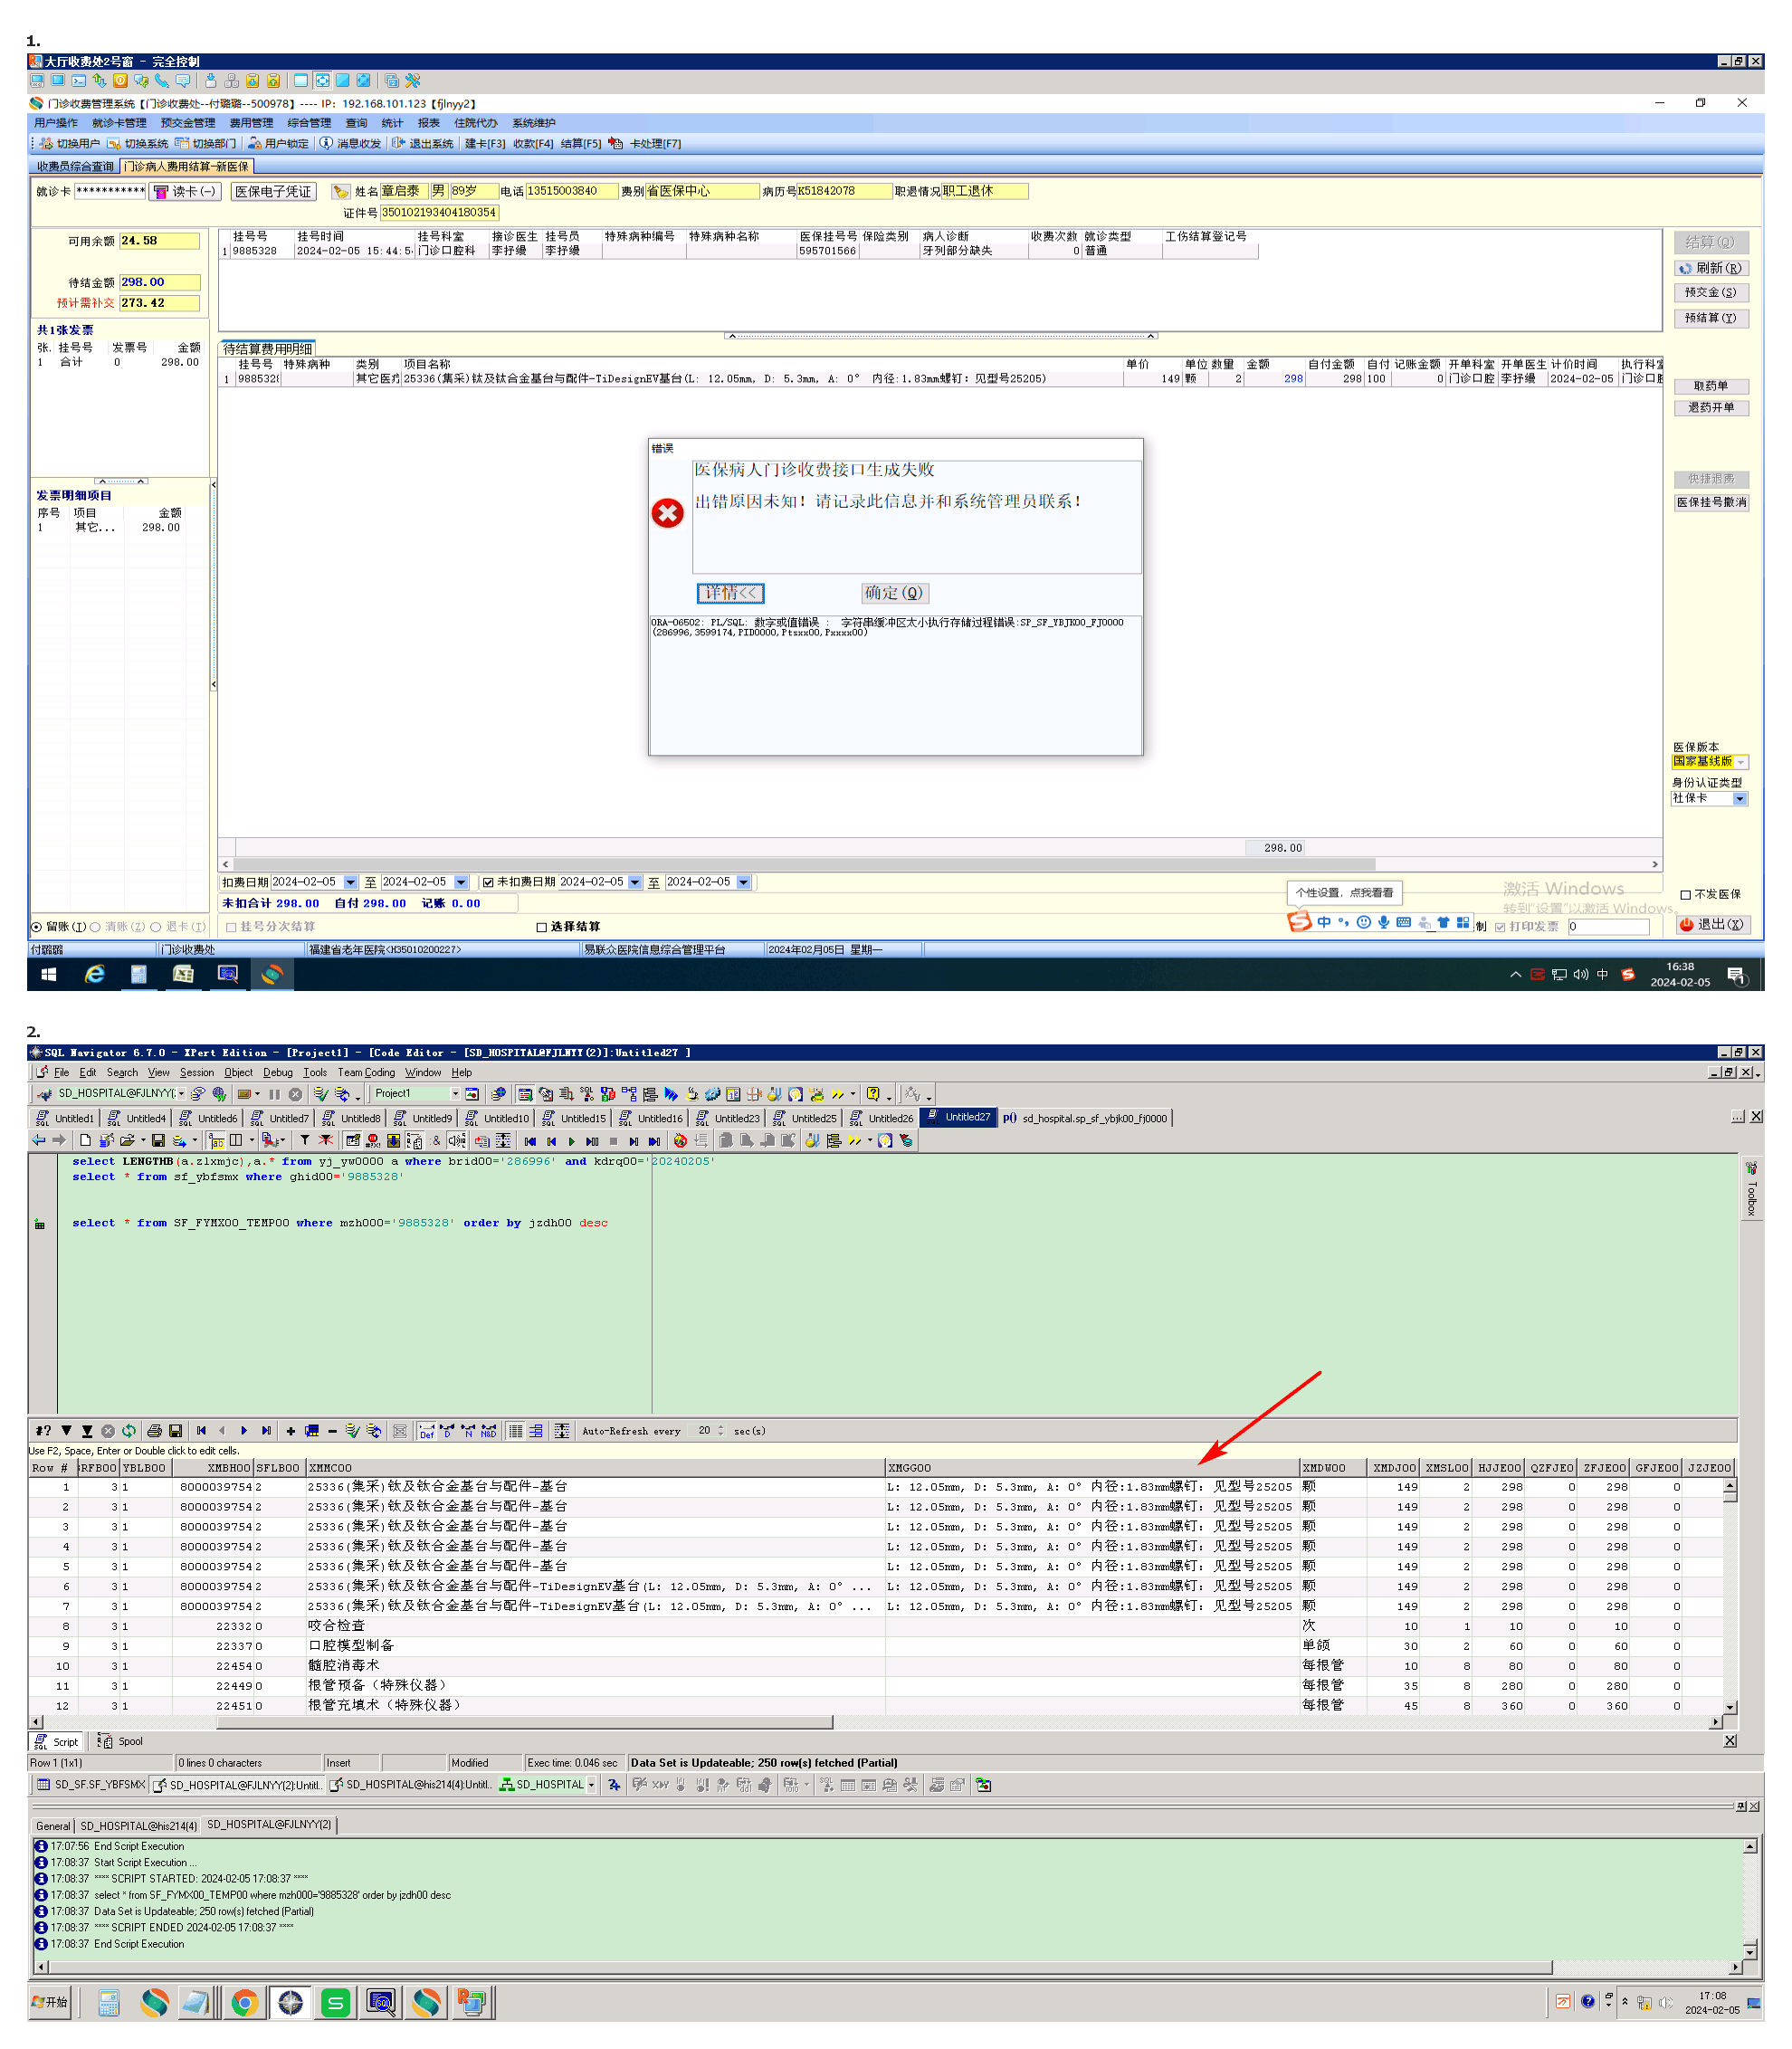Open the 费用管理 menu

coord(251,123)
